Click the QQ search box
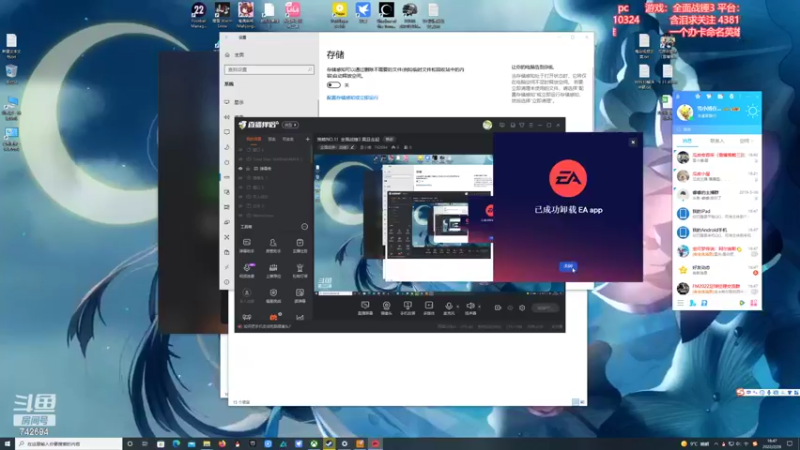Screen dimensions: 800x450 point(717,129)
